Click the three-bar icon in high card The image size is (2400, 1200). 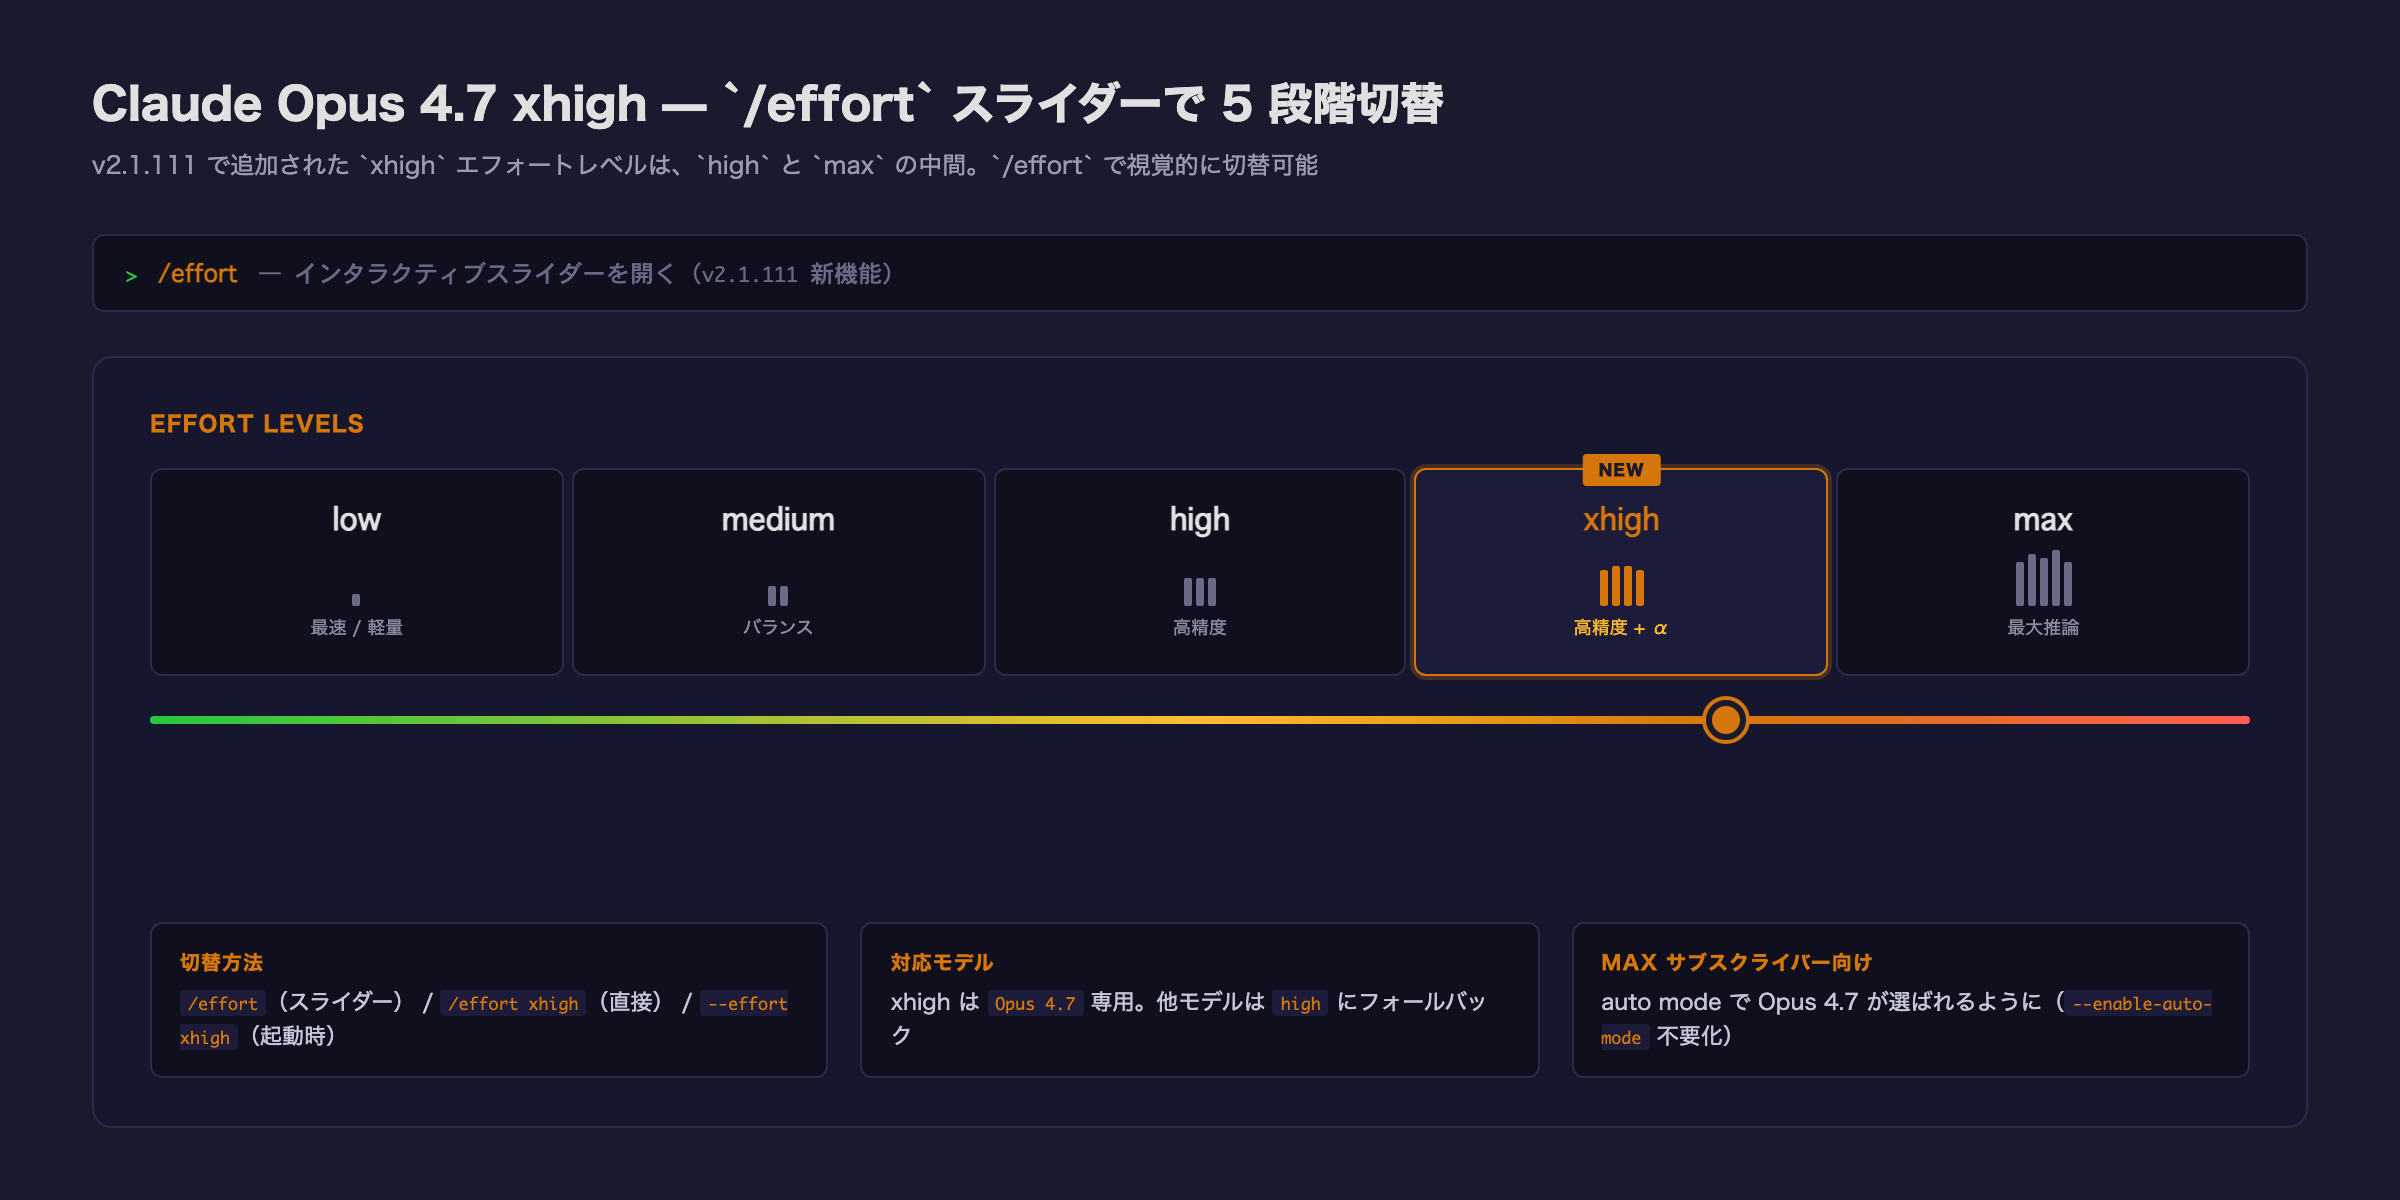[x=1200, y=592]
